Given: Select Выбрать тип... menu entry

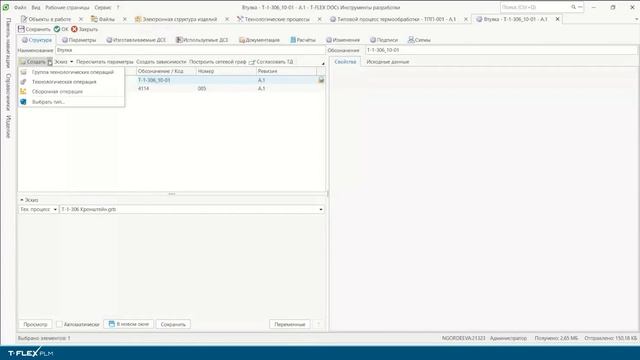Looking at the screenshot, I should coord(48,102).
